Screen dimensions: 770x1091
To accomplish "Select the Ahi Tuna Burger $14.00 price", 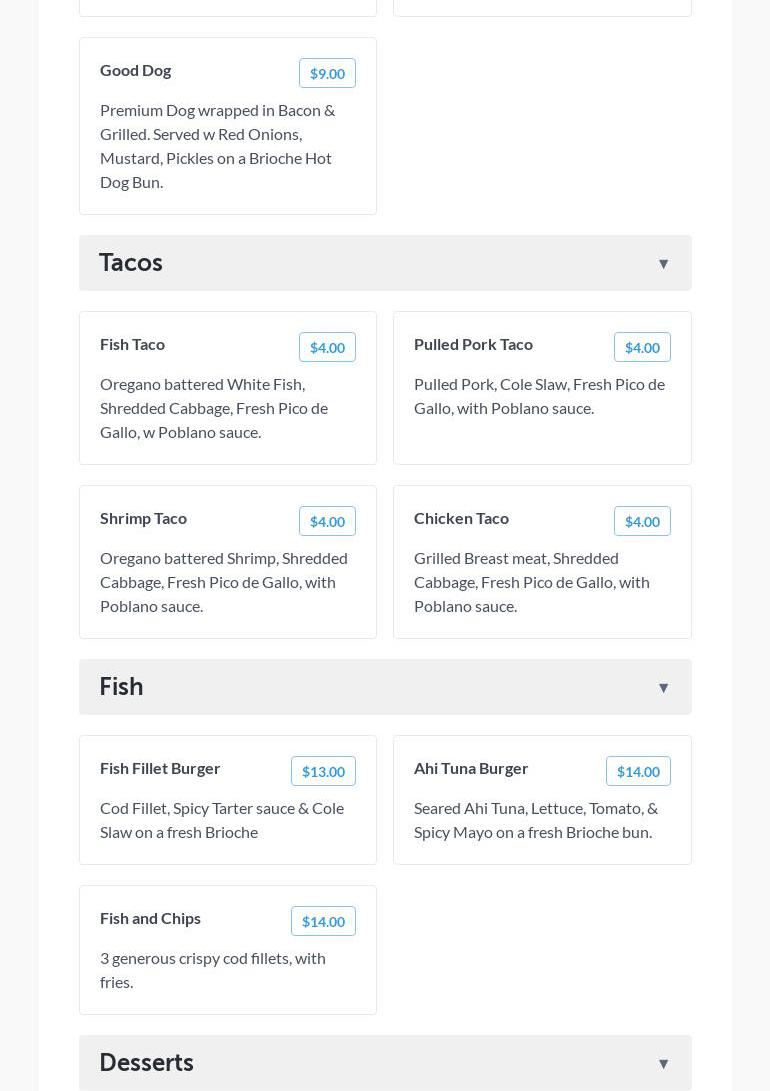I will point(638,771).
